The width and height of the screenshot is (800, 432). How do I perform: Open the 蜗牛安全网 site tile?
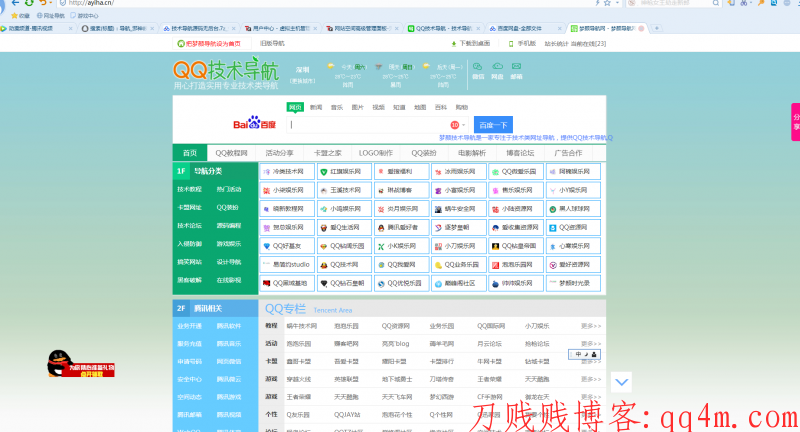pyautogui.click(x=459, y=209)
